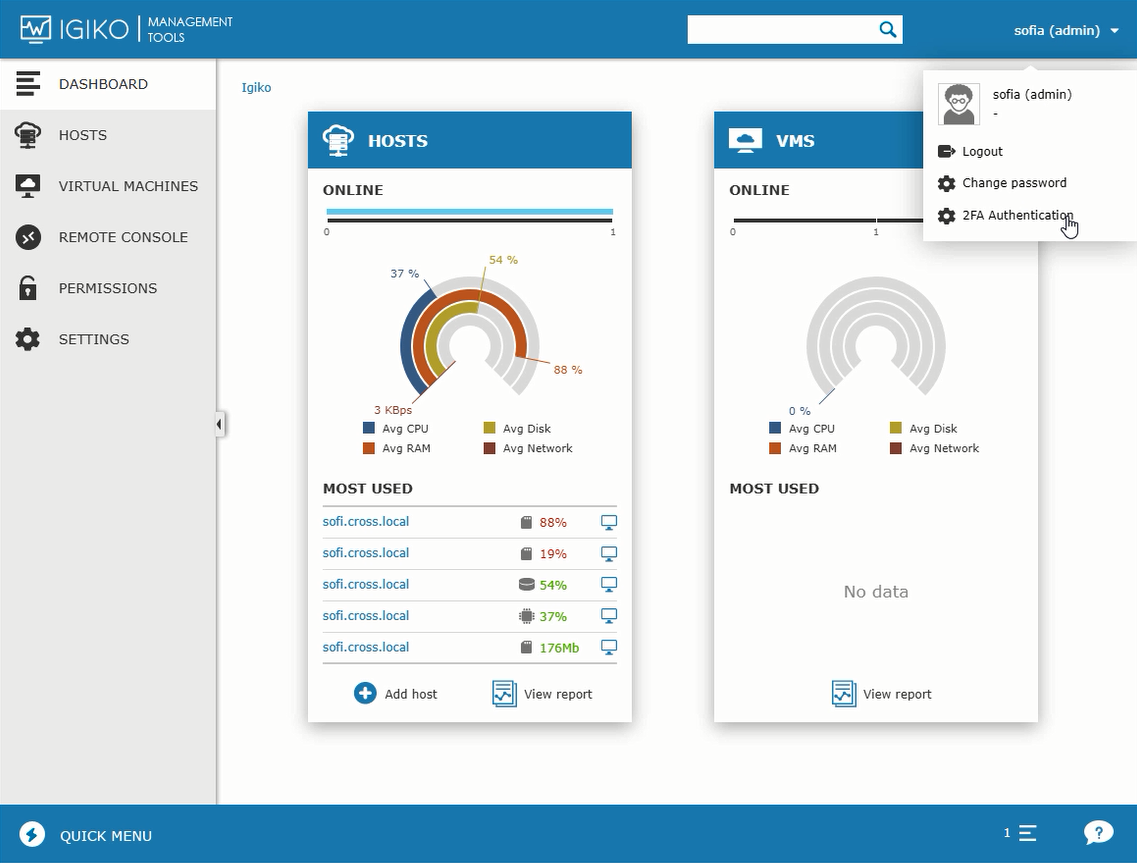This screenshot has height=863, width=1137.
Task: Click the Igiko breadcrumb link
Action: [x=256, y=88]
